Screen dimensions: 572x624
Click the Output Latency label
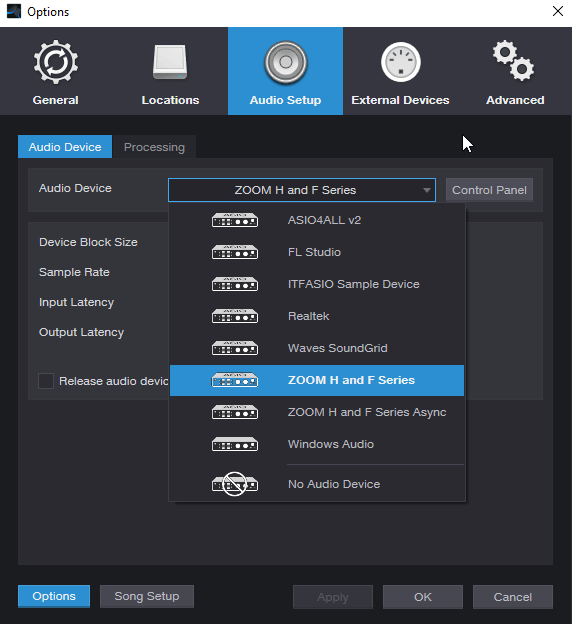(x=82, y=332)
